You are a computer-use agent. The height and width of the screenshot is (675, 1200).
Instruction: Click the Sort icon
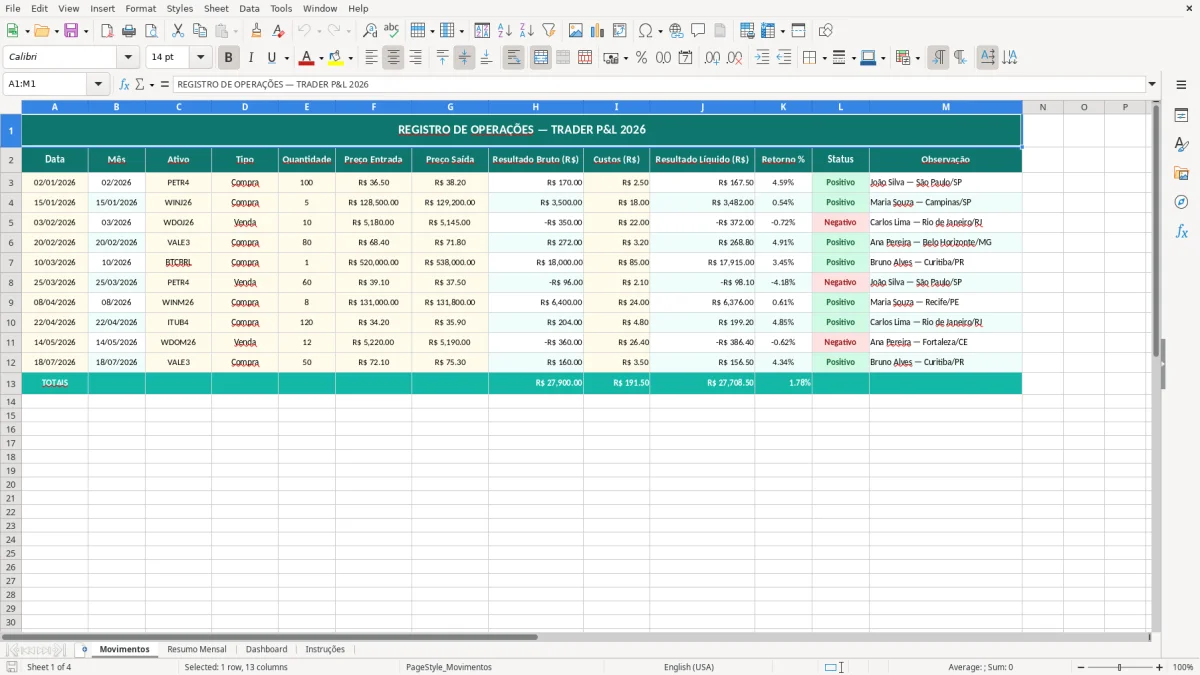[x=483, y=31]
